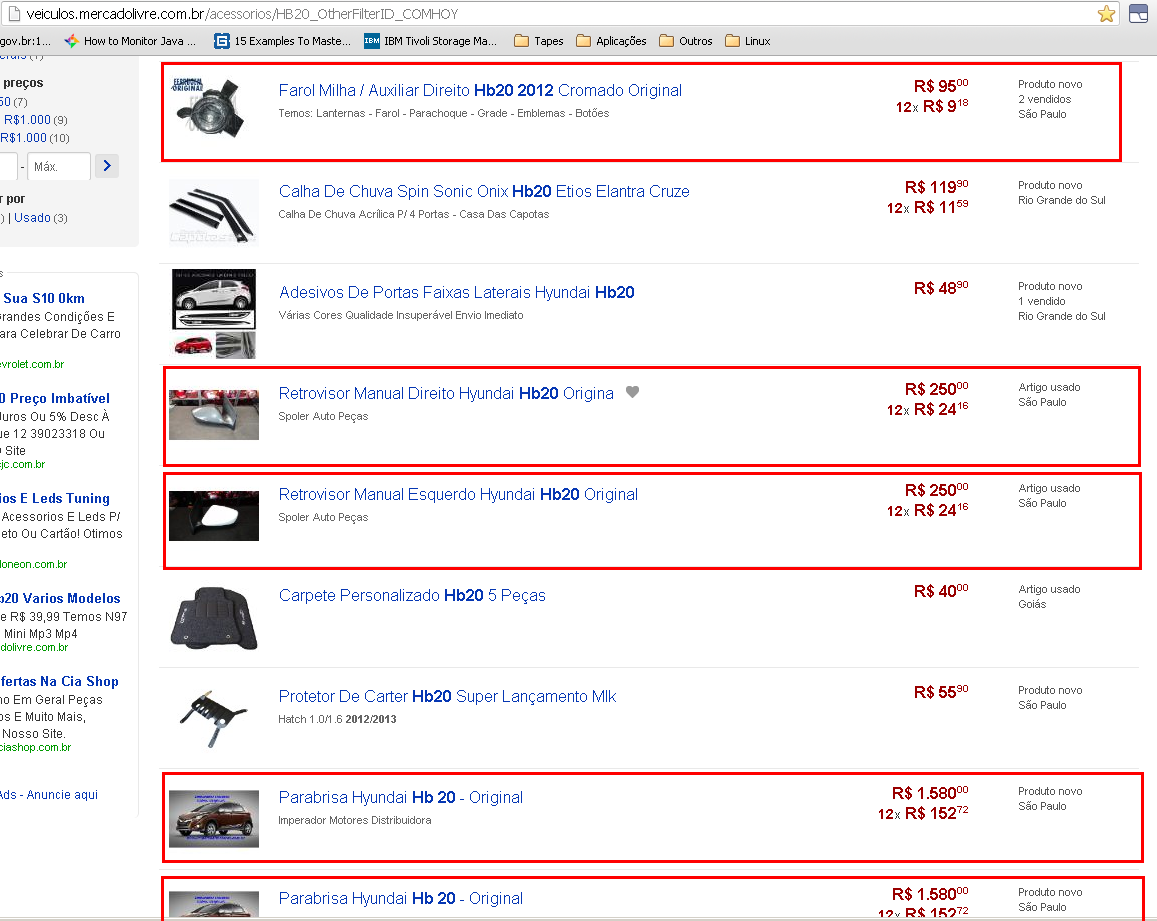Open the Outros bookmarks folder

tap(686, 41)
